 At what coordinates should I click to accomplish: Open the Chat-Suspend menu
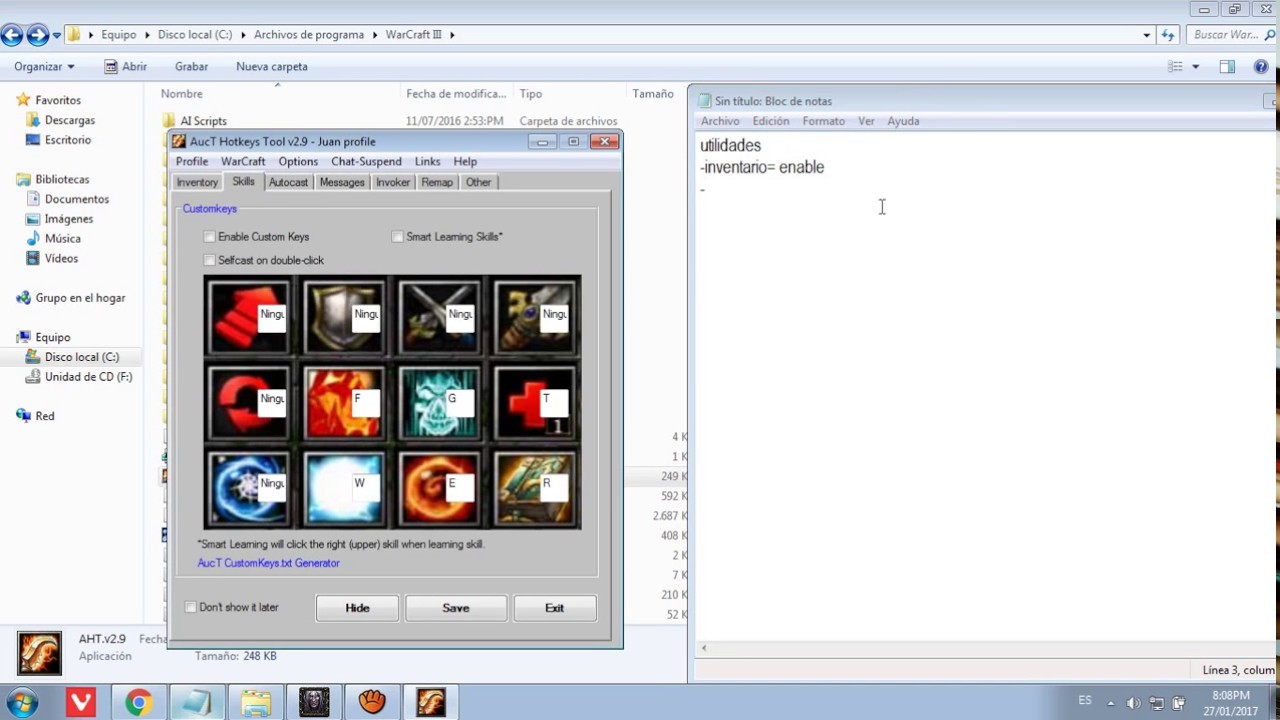click(366, 161)
